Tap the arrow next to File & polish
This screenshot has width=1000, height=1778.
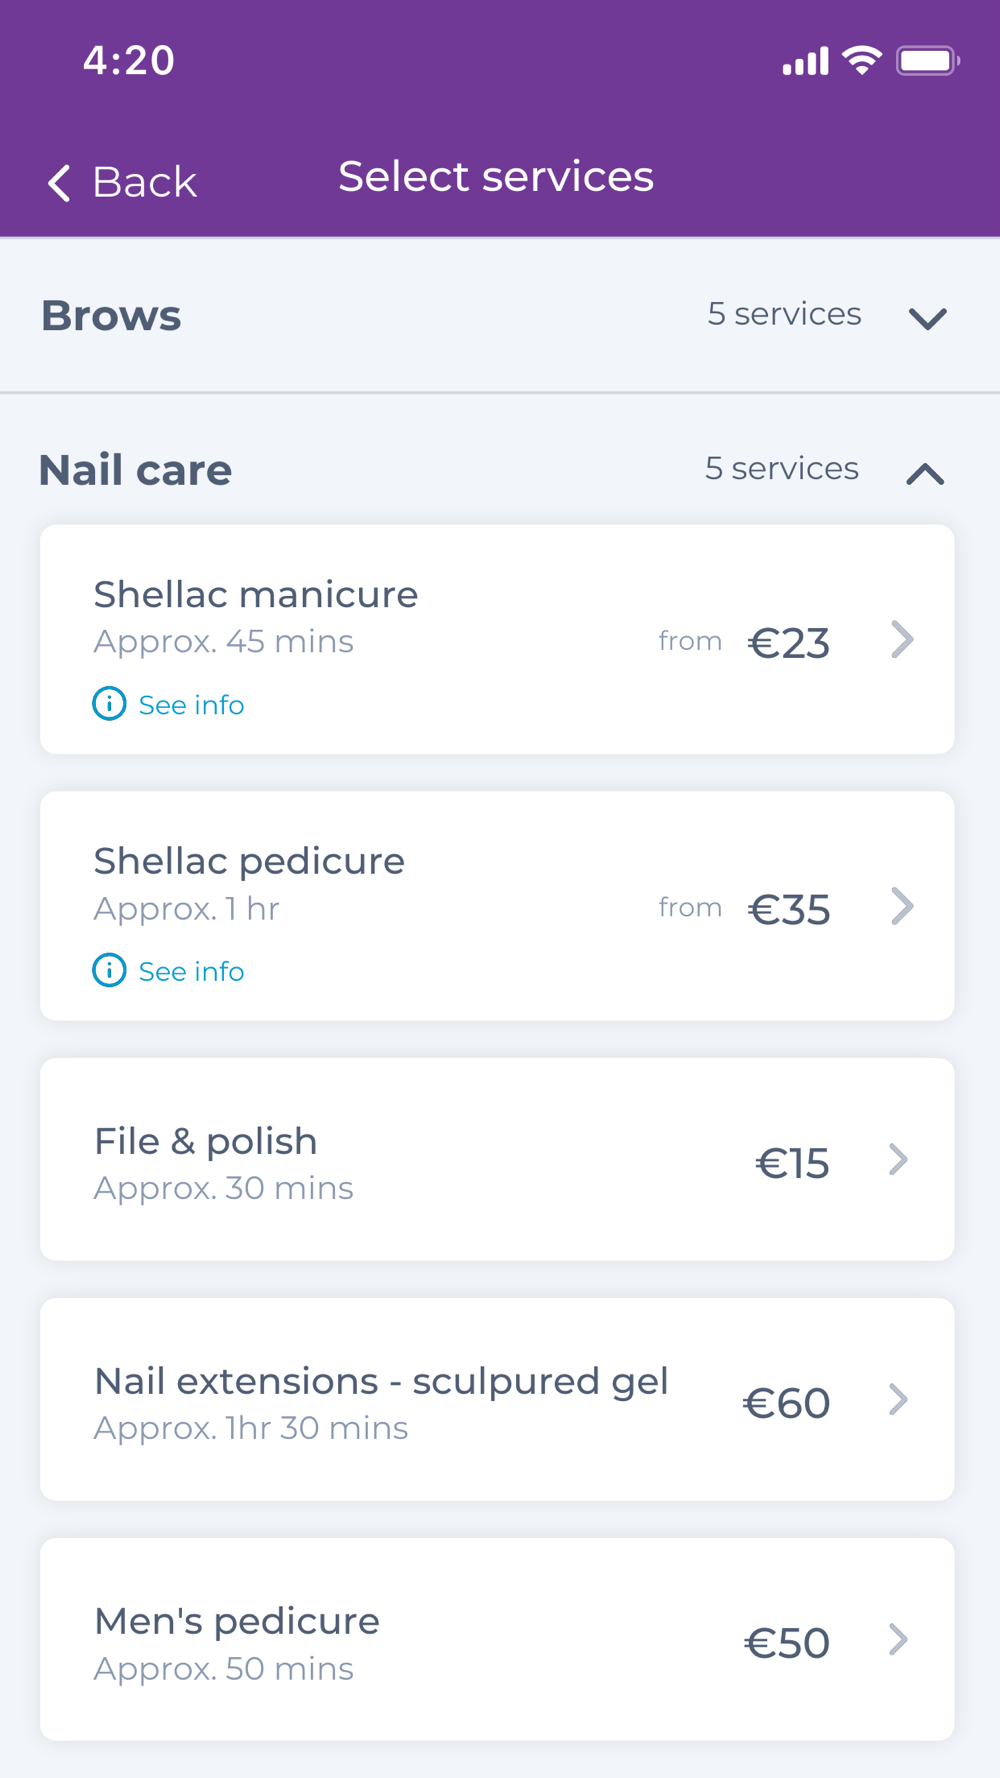tap(898, 1160)
